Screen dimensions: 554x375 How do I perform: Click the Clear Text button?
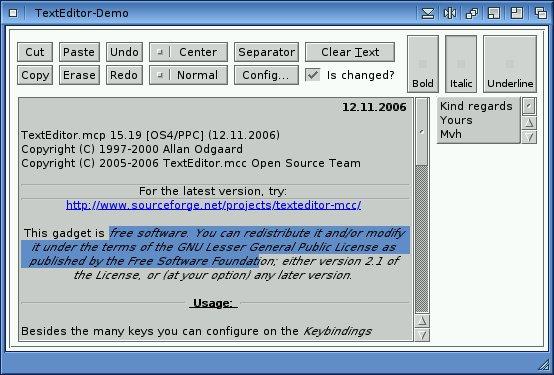[350, 52]
